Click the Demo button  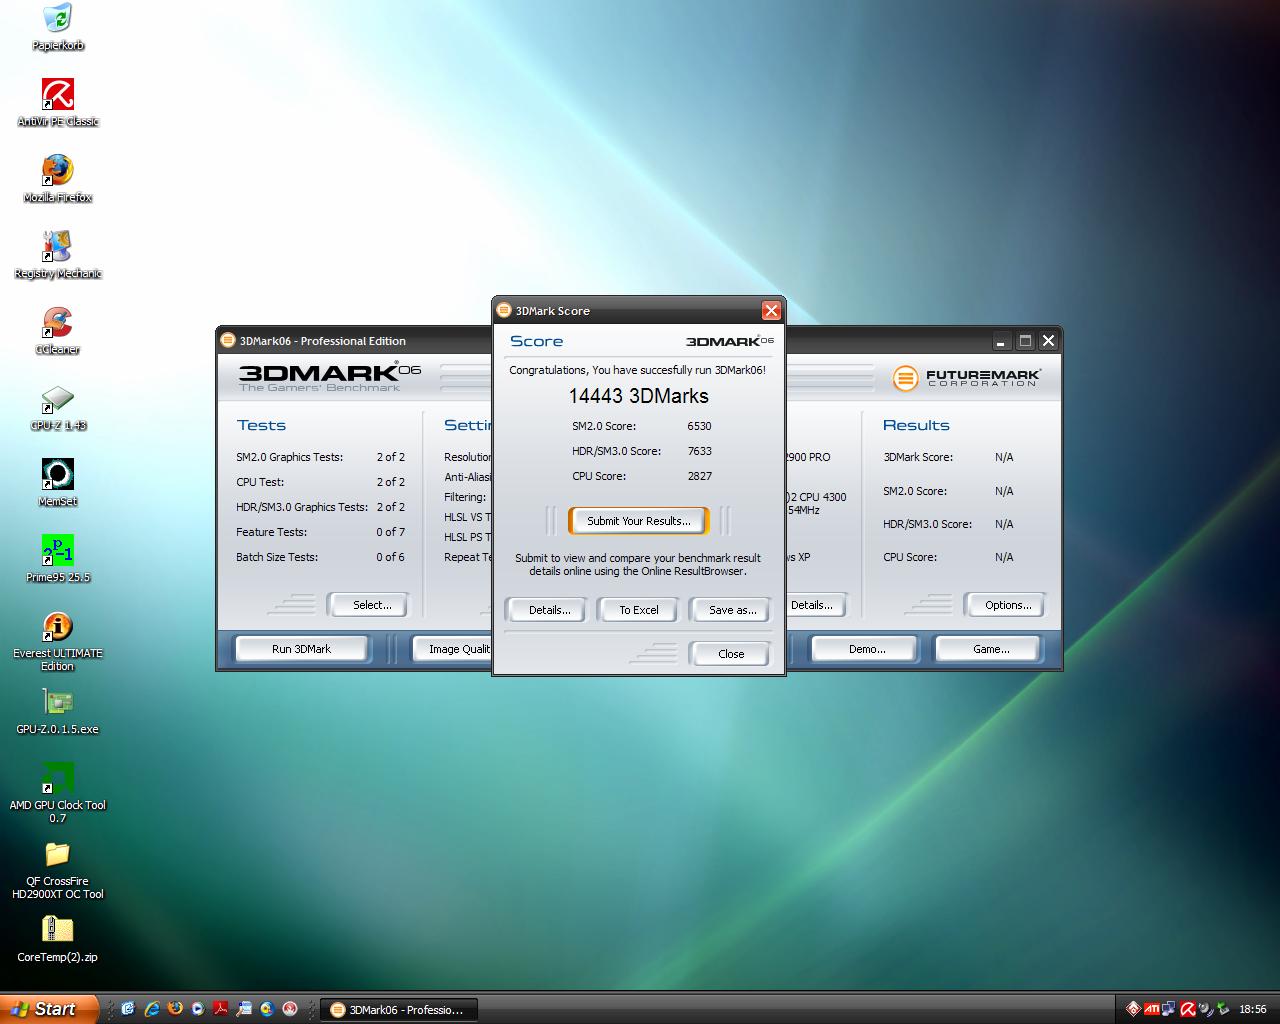coord(867,649)
